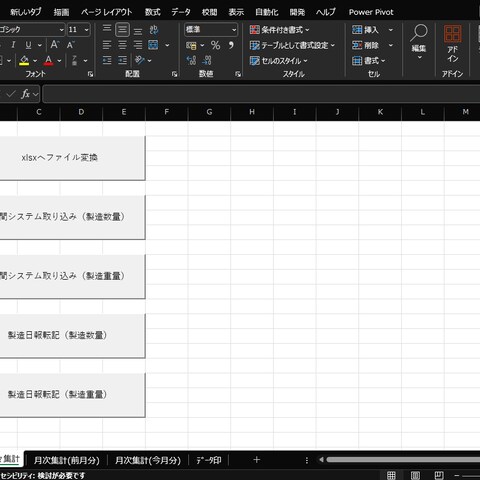Align text to bottom
Viewport: 480px width, 480px height.
[x=138, y=30]
